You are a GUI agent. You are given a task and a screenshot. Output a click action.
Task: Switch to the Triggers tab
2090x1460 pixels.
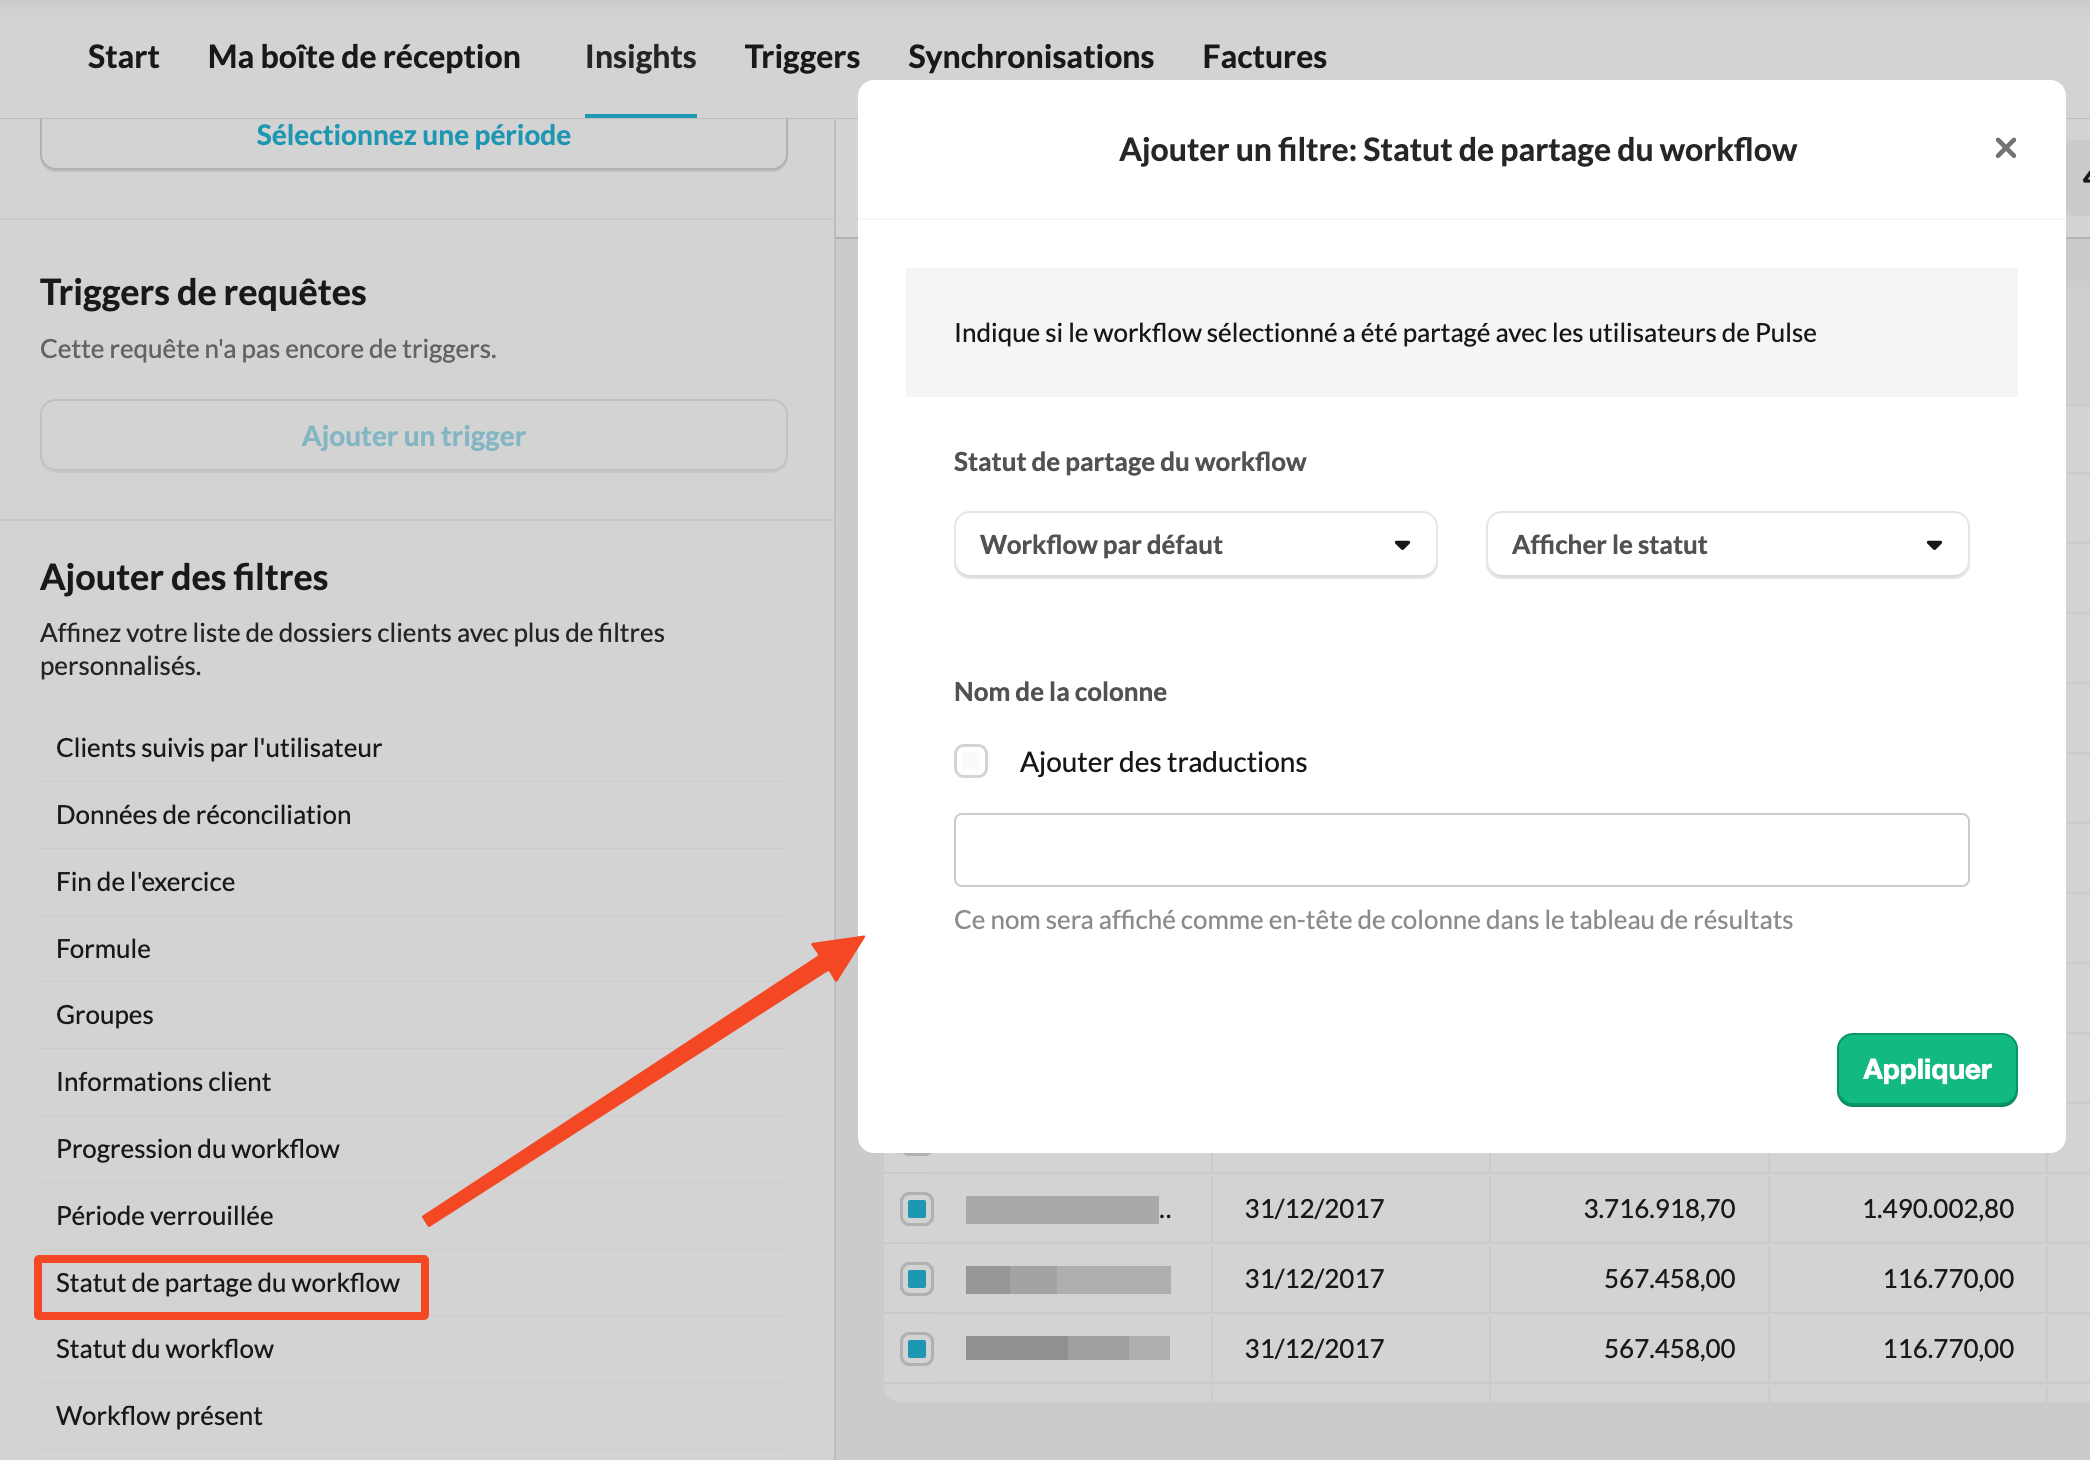[802, 57]
